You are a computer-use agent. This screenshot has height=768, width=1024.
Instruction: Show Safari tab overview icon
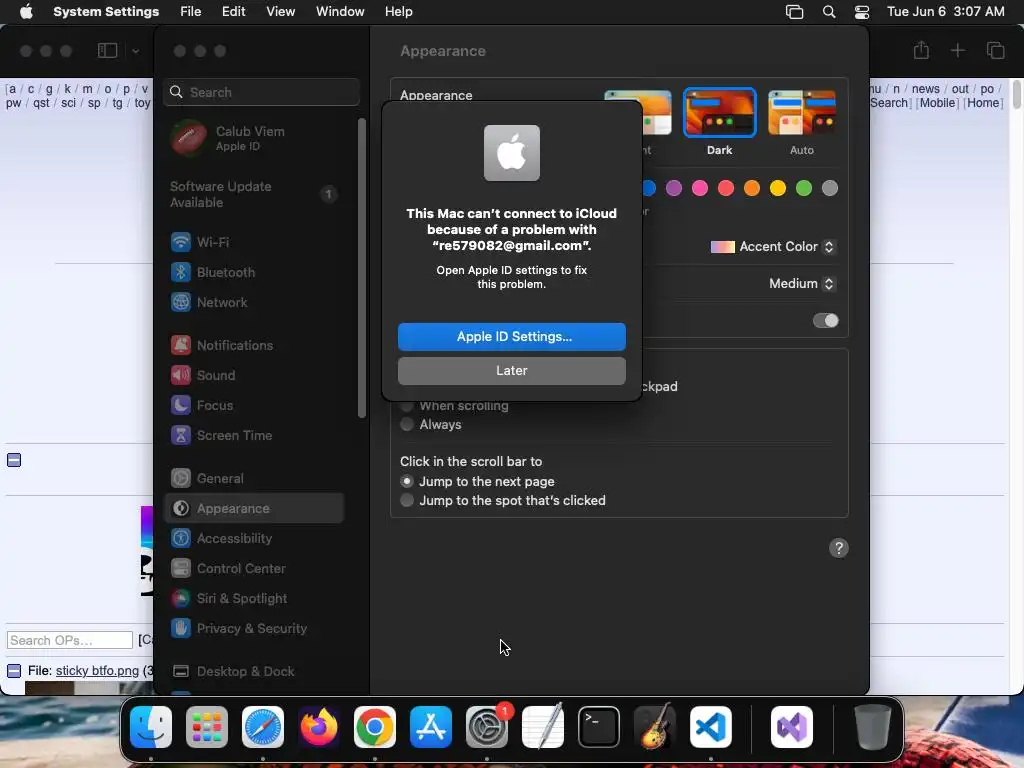(995, 50)
